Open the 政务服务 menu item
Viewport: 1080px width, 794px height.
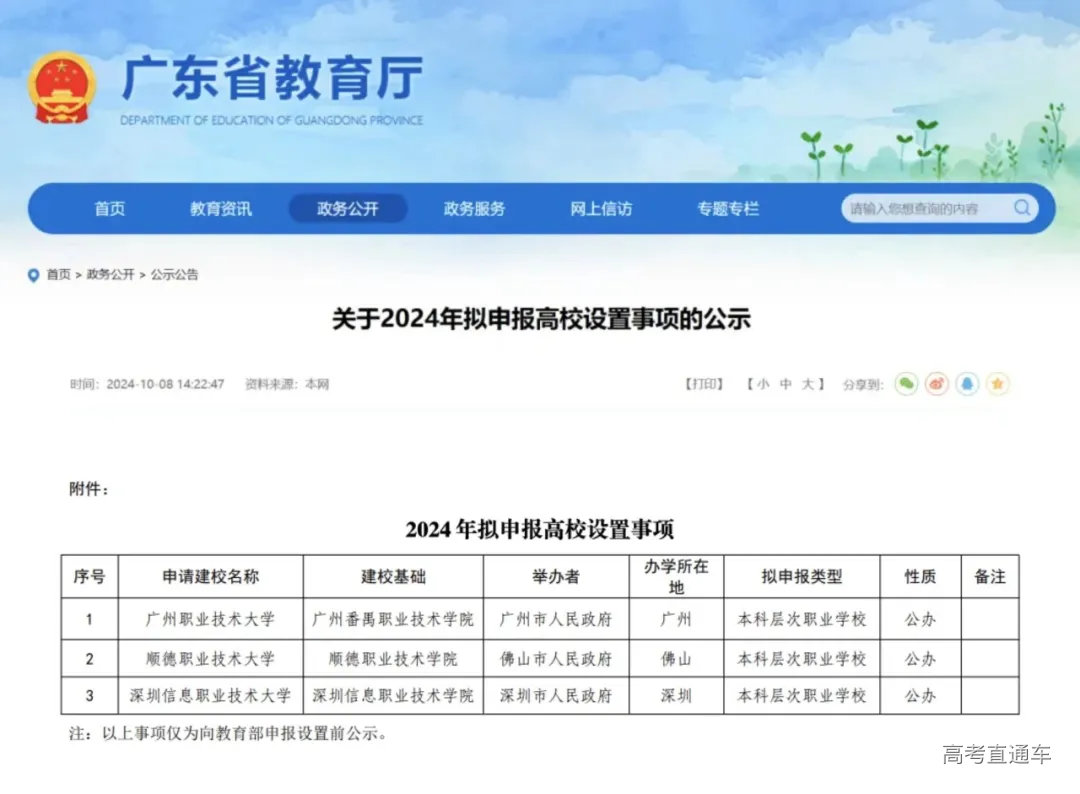coord(475,208)
